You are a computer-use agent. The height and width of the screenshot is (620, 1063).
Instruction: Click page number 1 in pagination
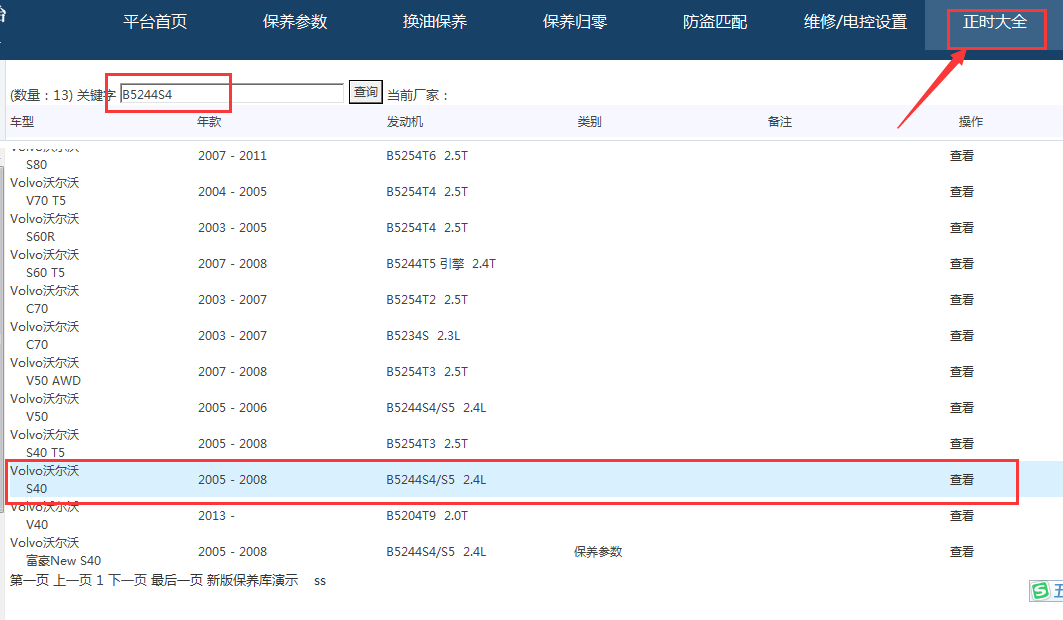tap(100, 581)
